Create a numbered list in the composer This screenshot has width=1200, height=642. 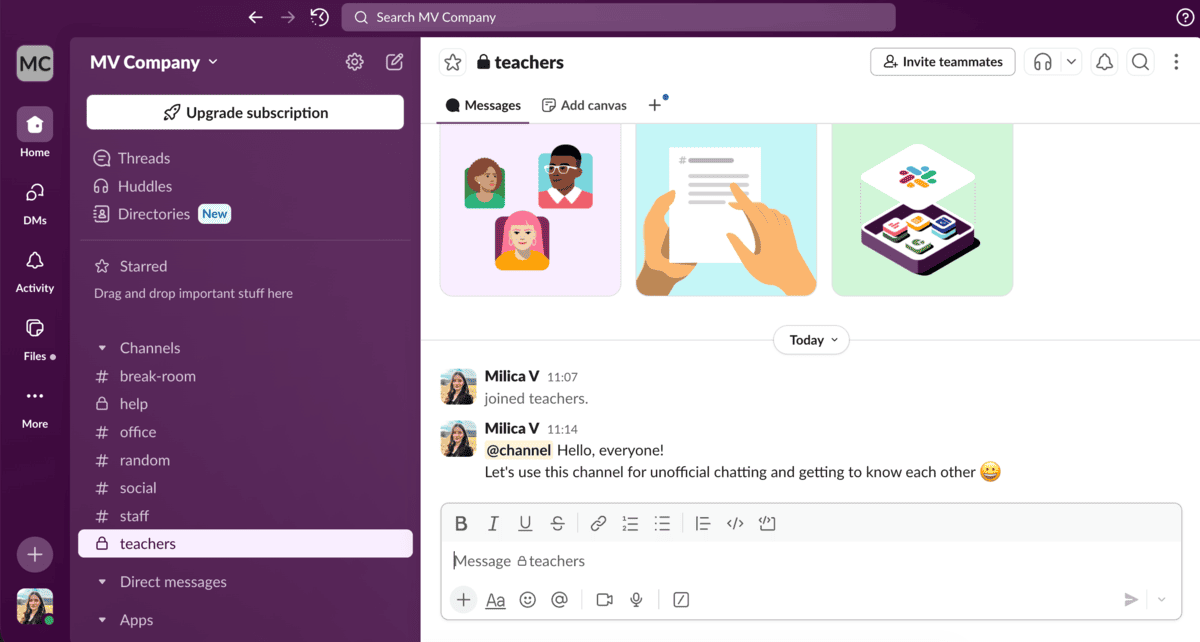click(630, 523)
